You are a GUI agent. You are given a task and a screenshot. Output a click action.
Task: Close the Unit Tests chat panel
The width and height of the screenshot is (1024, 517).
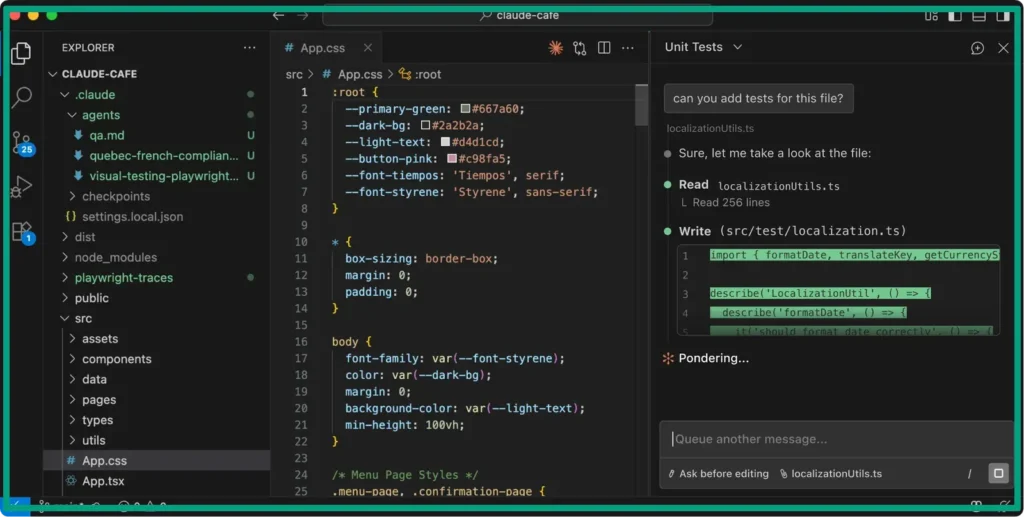[1003, 48]
